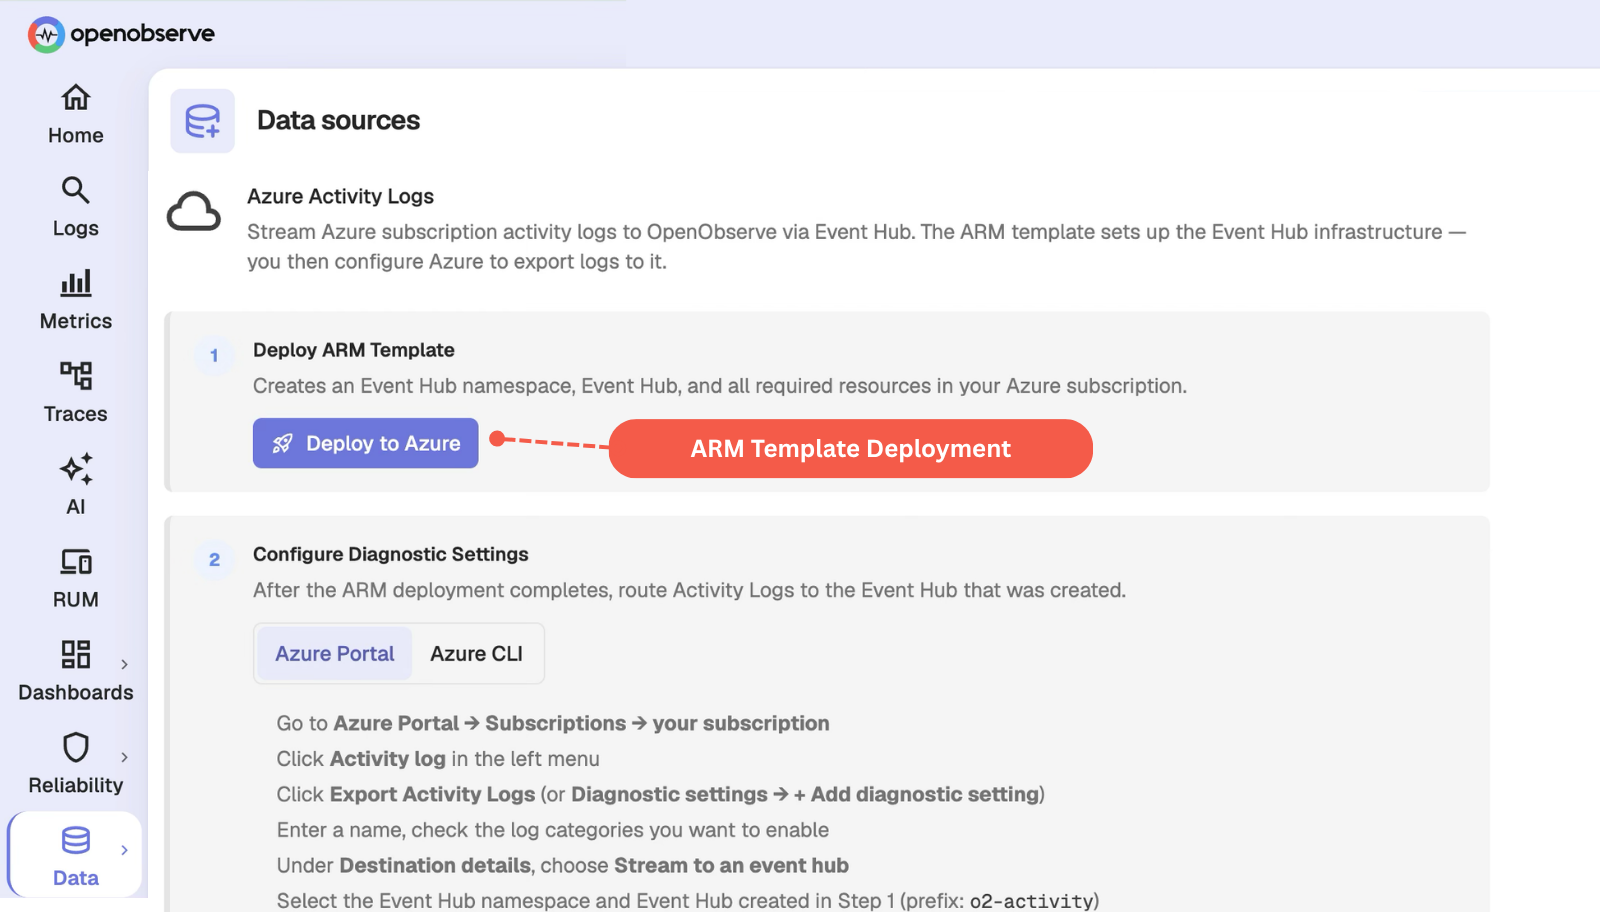1600x912 pixels.
Task: Click the 'Stream to an event hub' line
Action: coord(563,865)
